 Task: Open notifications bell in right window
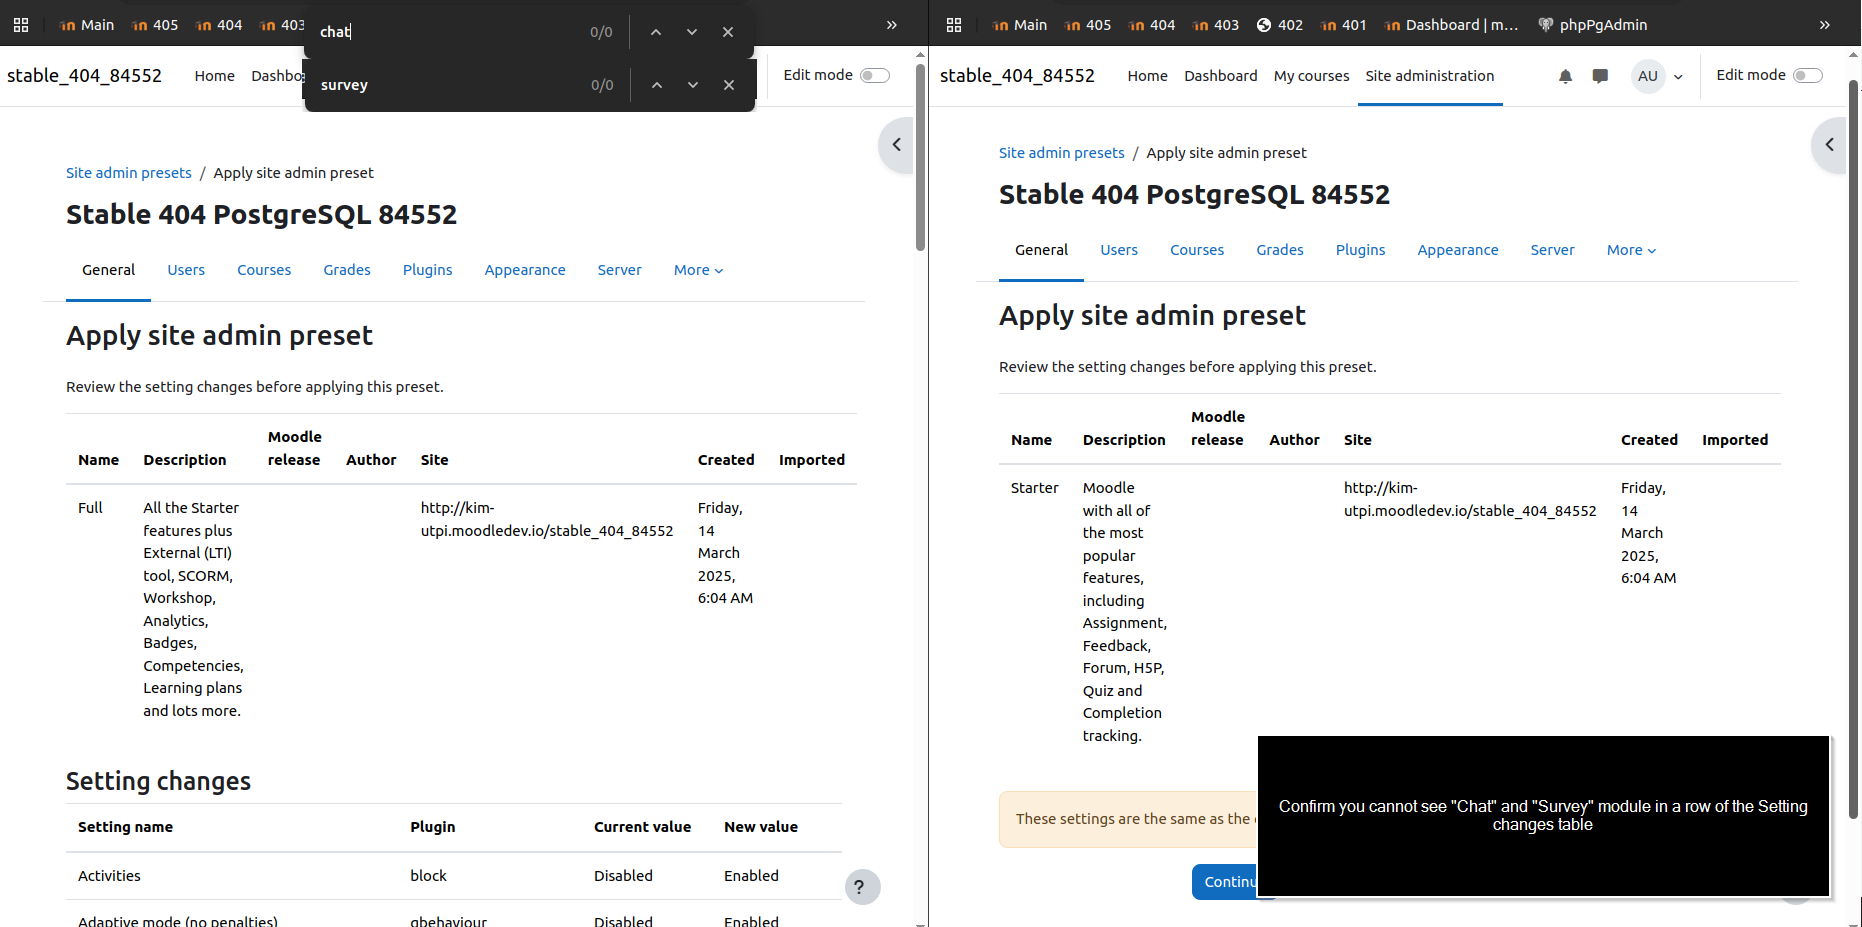(x=1565, y=76)
